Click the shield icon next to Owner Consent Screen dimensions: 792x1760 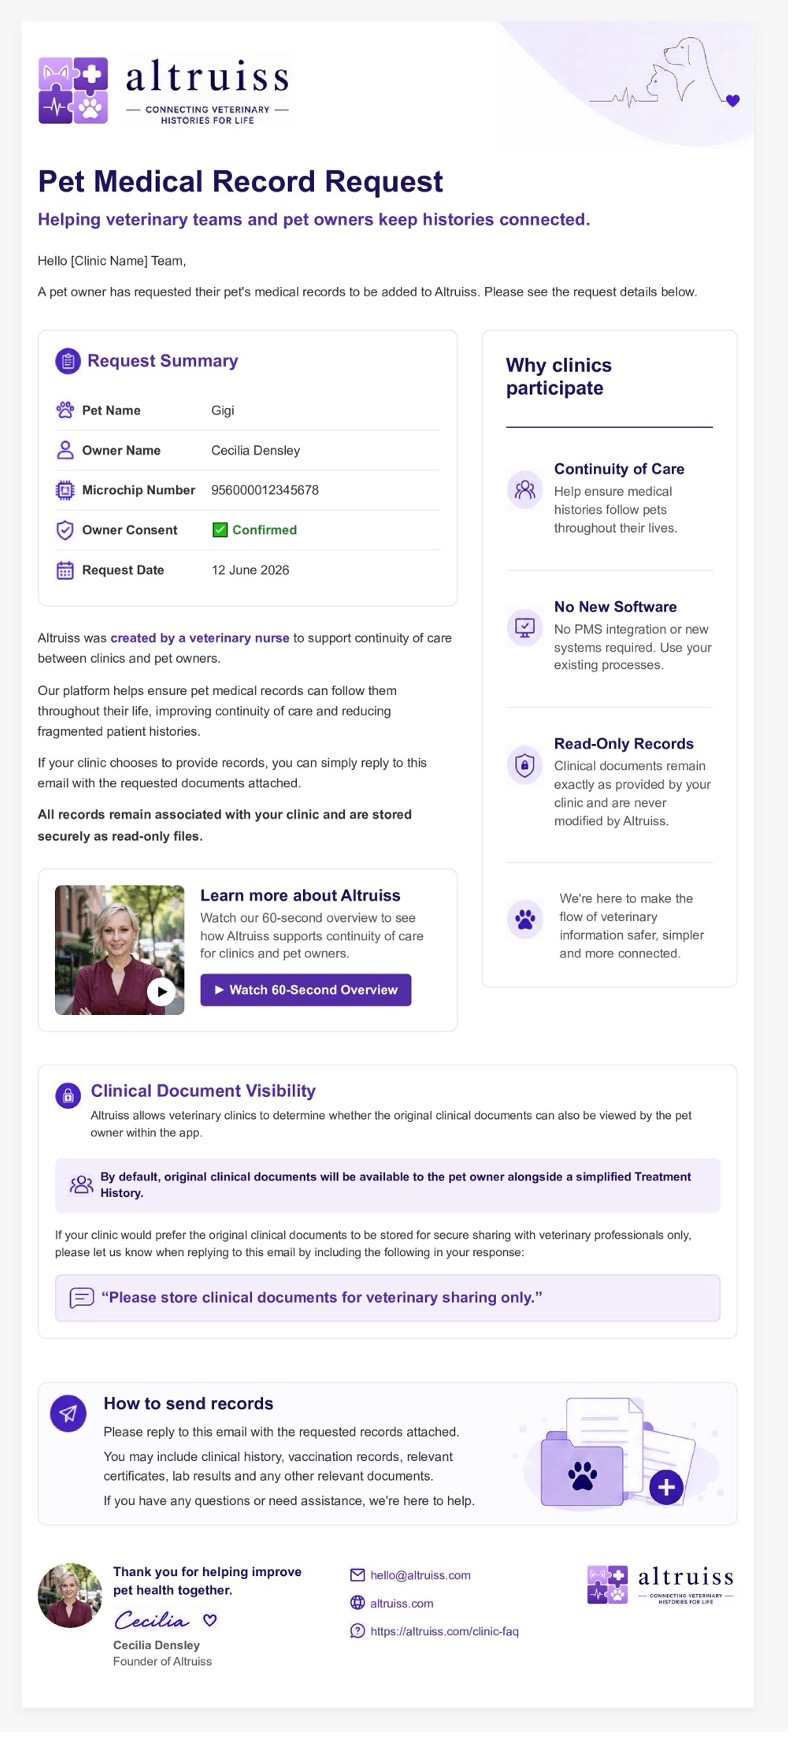point(65,530)
